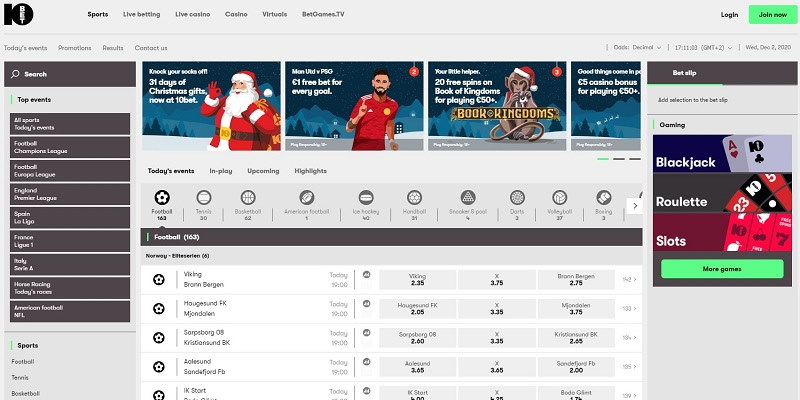The height and width of the screenshot is (400, 800).
Task: Expand 142 more markets for Viking match
Action: coord(629,280)
